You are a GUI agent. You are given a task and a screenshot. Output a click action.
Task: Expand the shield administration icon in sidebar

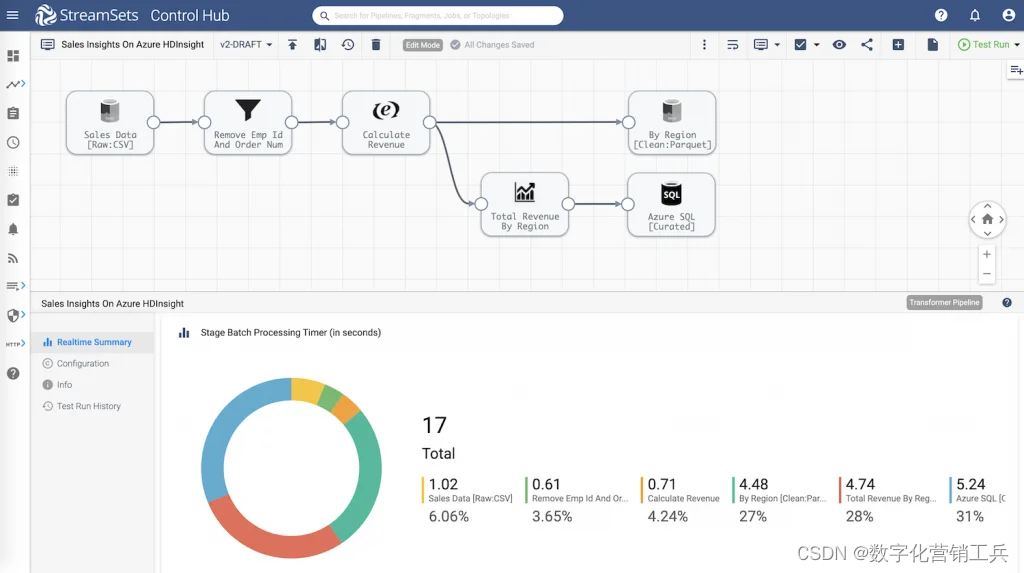click(16, 316)
